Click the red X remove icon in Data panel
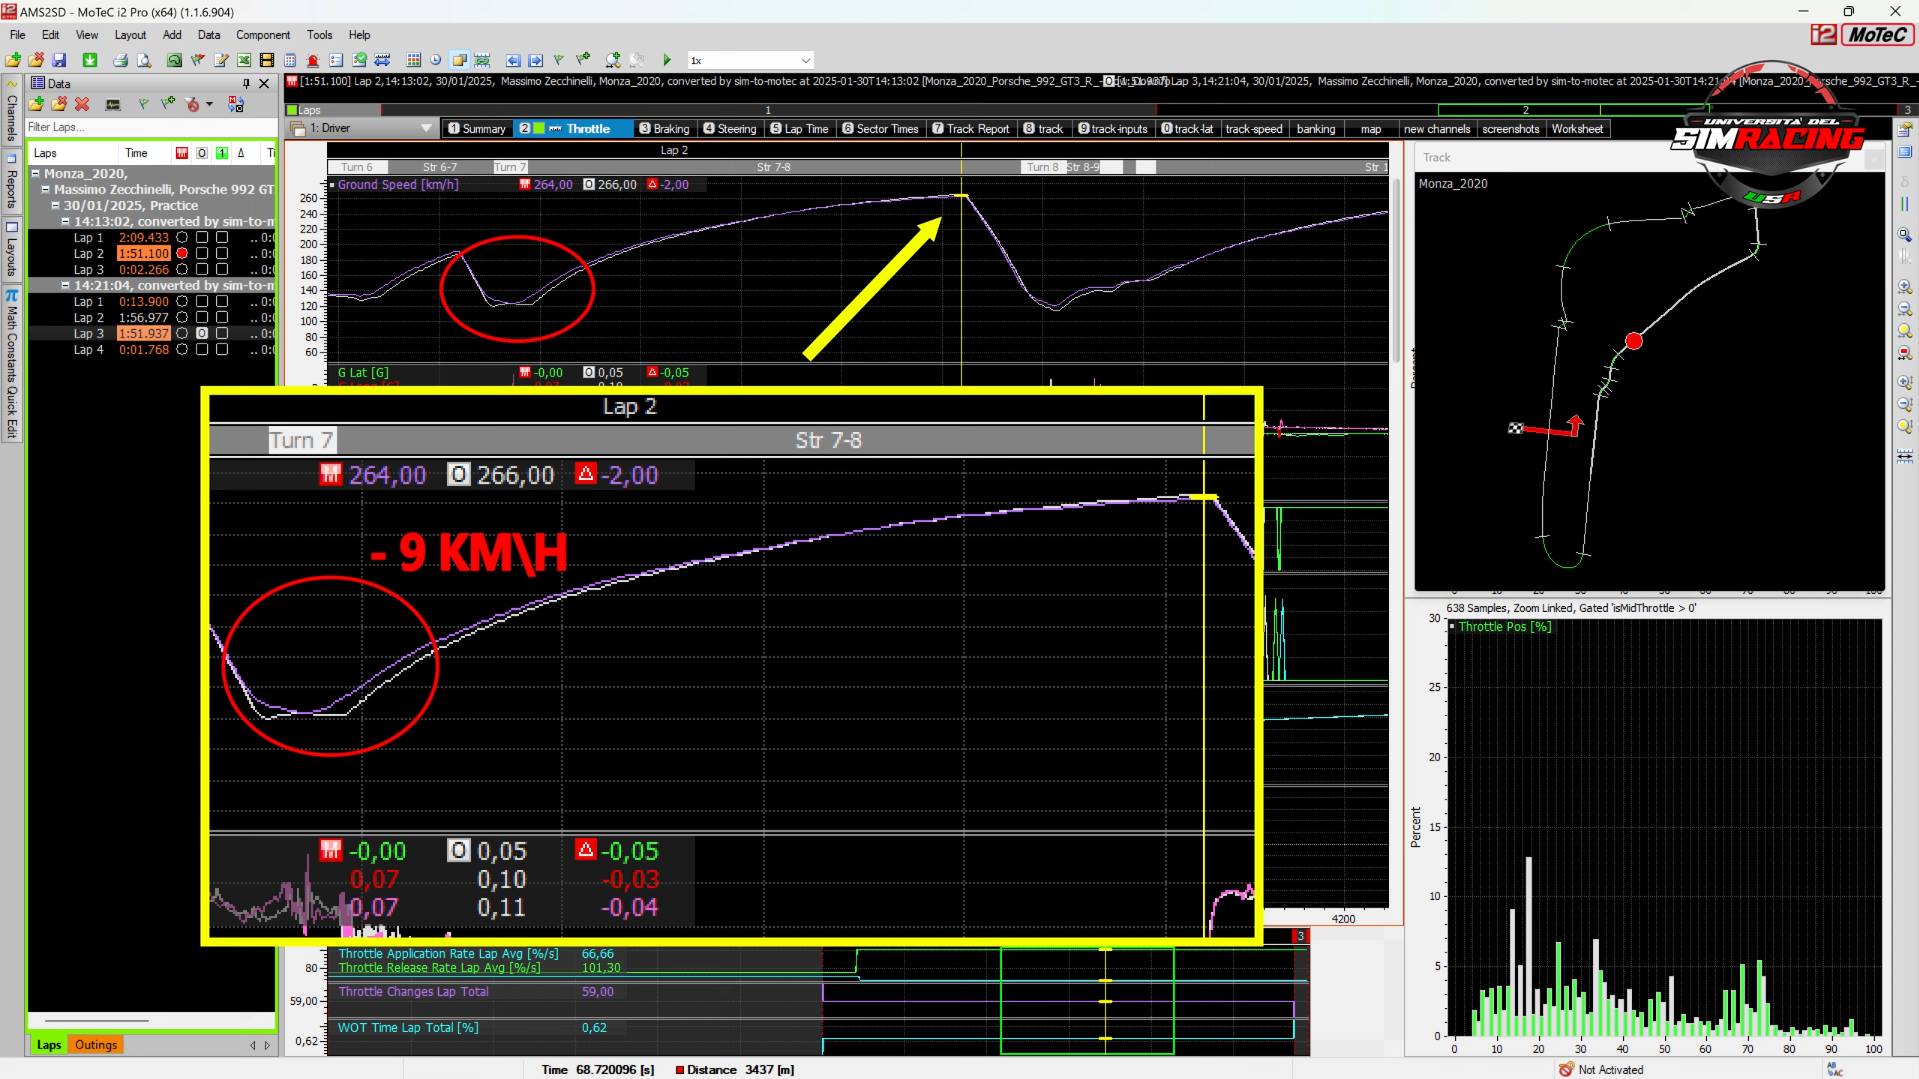 click(82, 104)
